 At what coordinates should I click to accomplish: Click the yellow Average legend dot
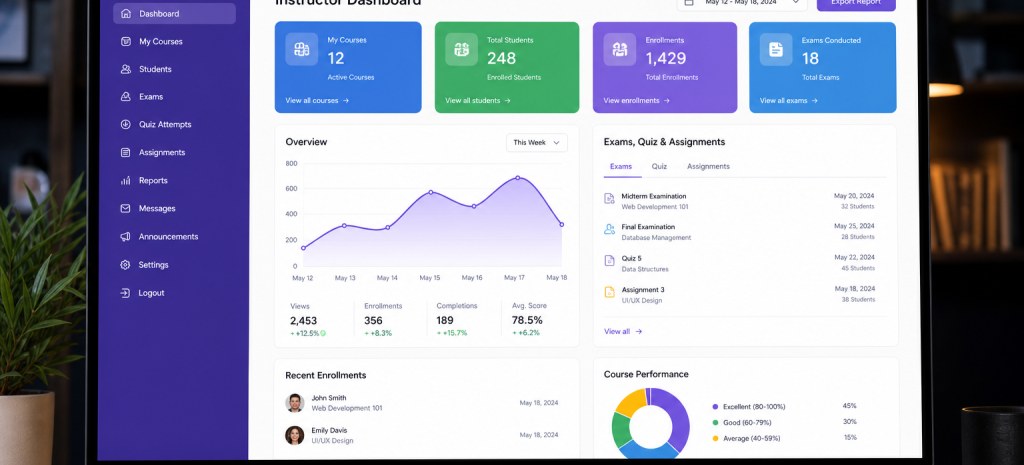[715, 438]
